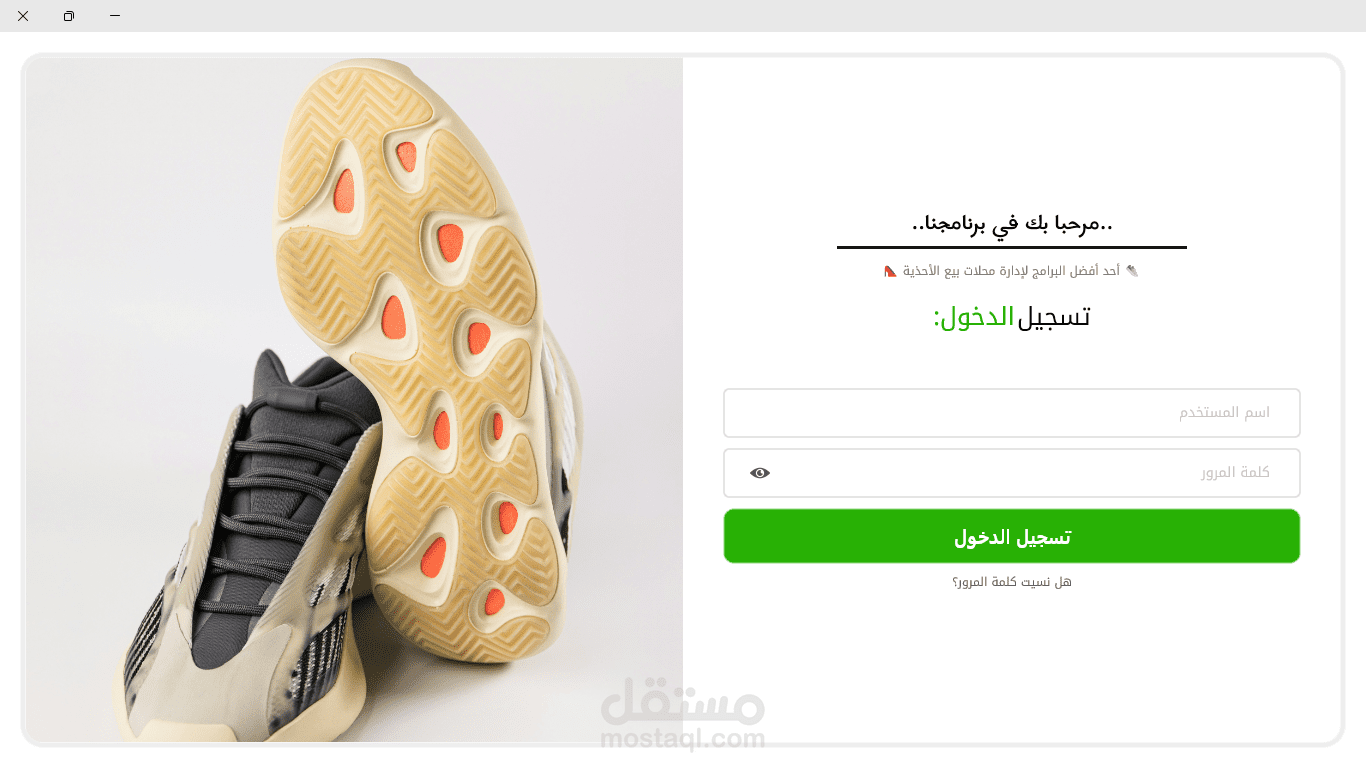Open the هل نسيت كلمة المرور؟ link
The width and height of the screenshot is (1366, 768).
click(1012, 582)
